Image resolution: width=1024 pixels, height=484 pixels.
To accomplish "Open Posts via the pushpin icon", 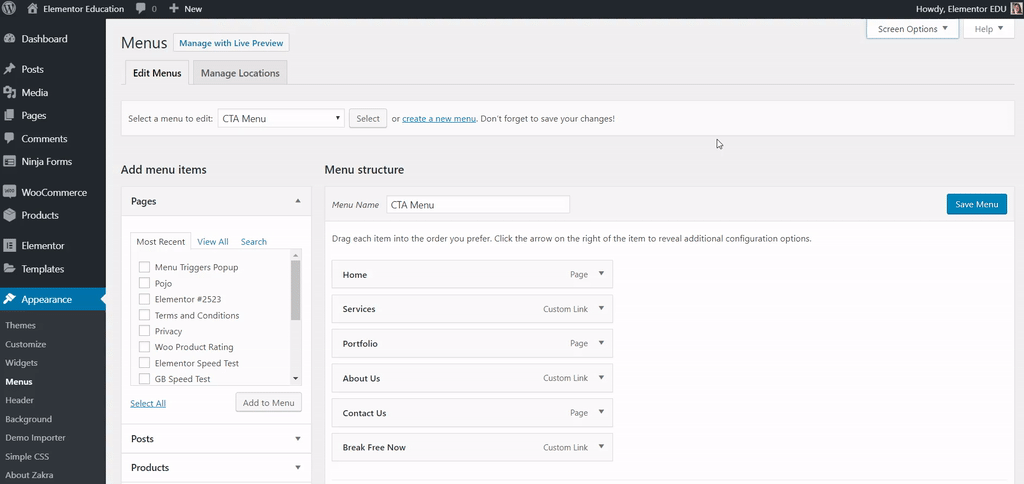I will pos(10,70).
